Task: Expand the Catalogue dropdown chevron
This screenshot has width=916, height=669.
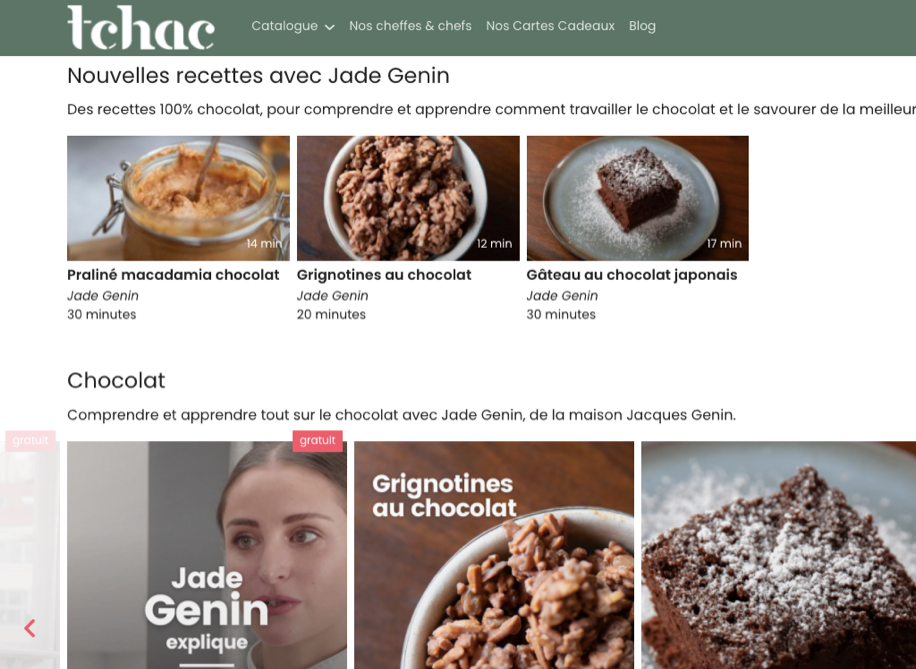Action: 329,27
